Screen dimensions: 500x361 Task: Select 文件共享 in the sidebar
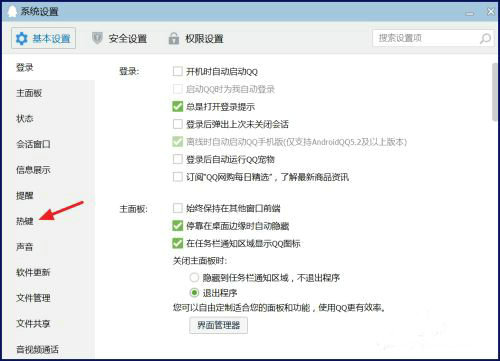tap(49, 323)
